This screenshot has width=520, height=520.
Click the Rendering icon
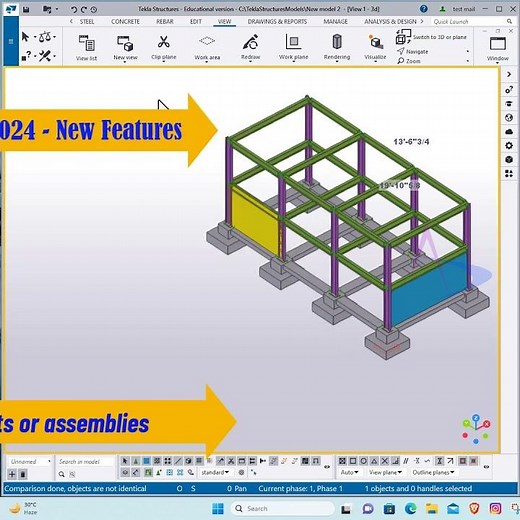[337, 42]
